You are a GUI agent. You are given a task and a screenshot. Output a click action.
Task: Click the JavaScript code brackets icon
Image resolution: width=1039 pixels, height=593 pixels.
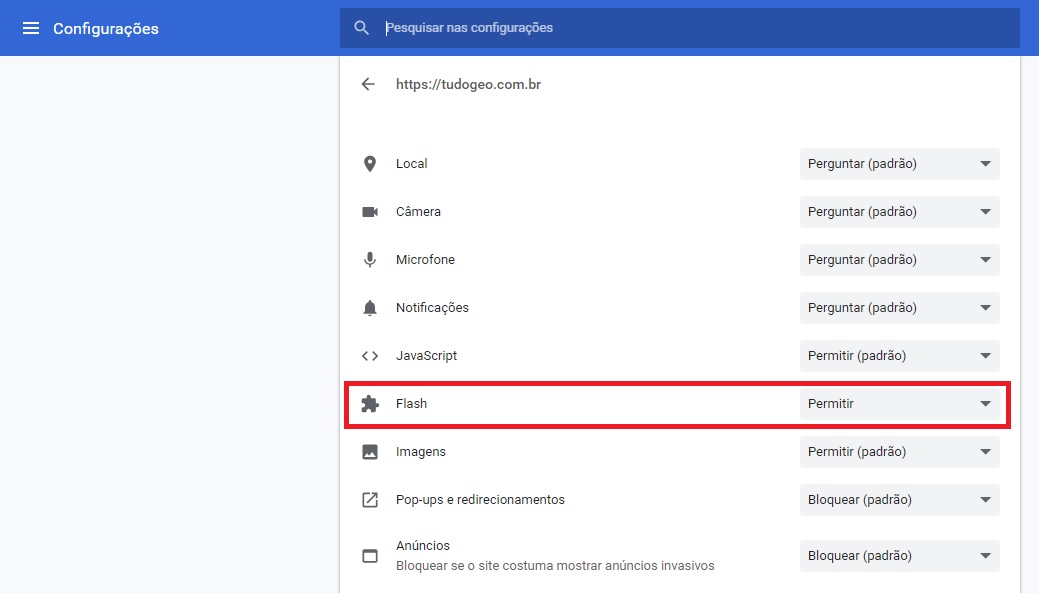[370, 356]
